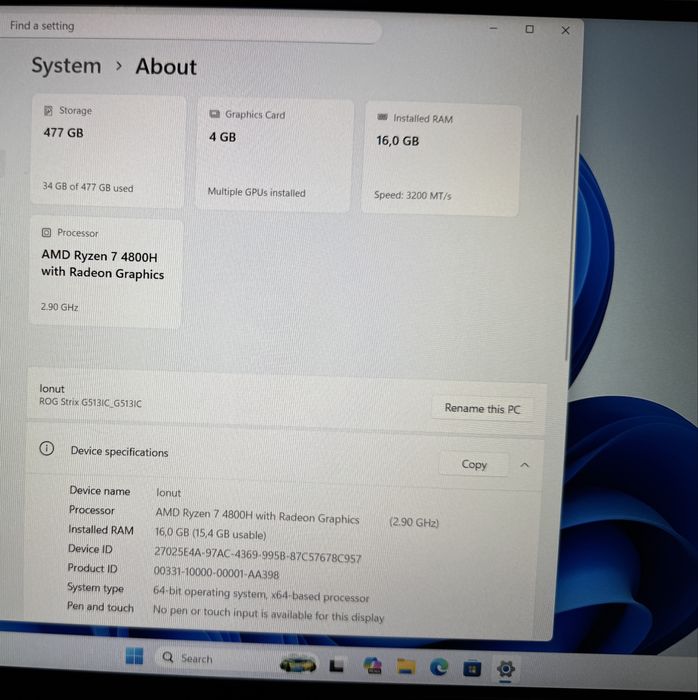Click the Find a setting search field

[x=190, y=28]
